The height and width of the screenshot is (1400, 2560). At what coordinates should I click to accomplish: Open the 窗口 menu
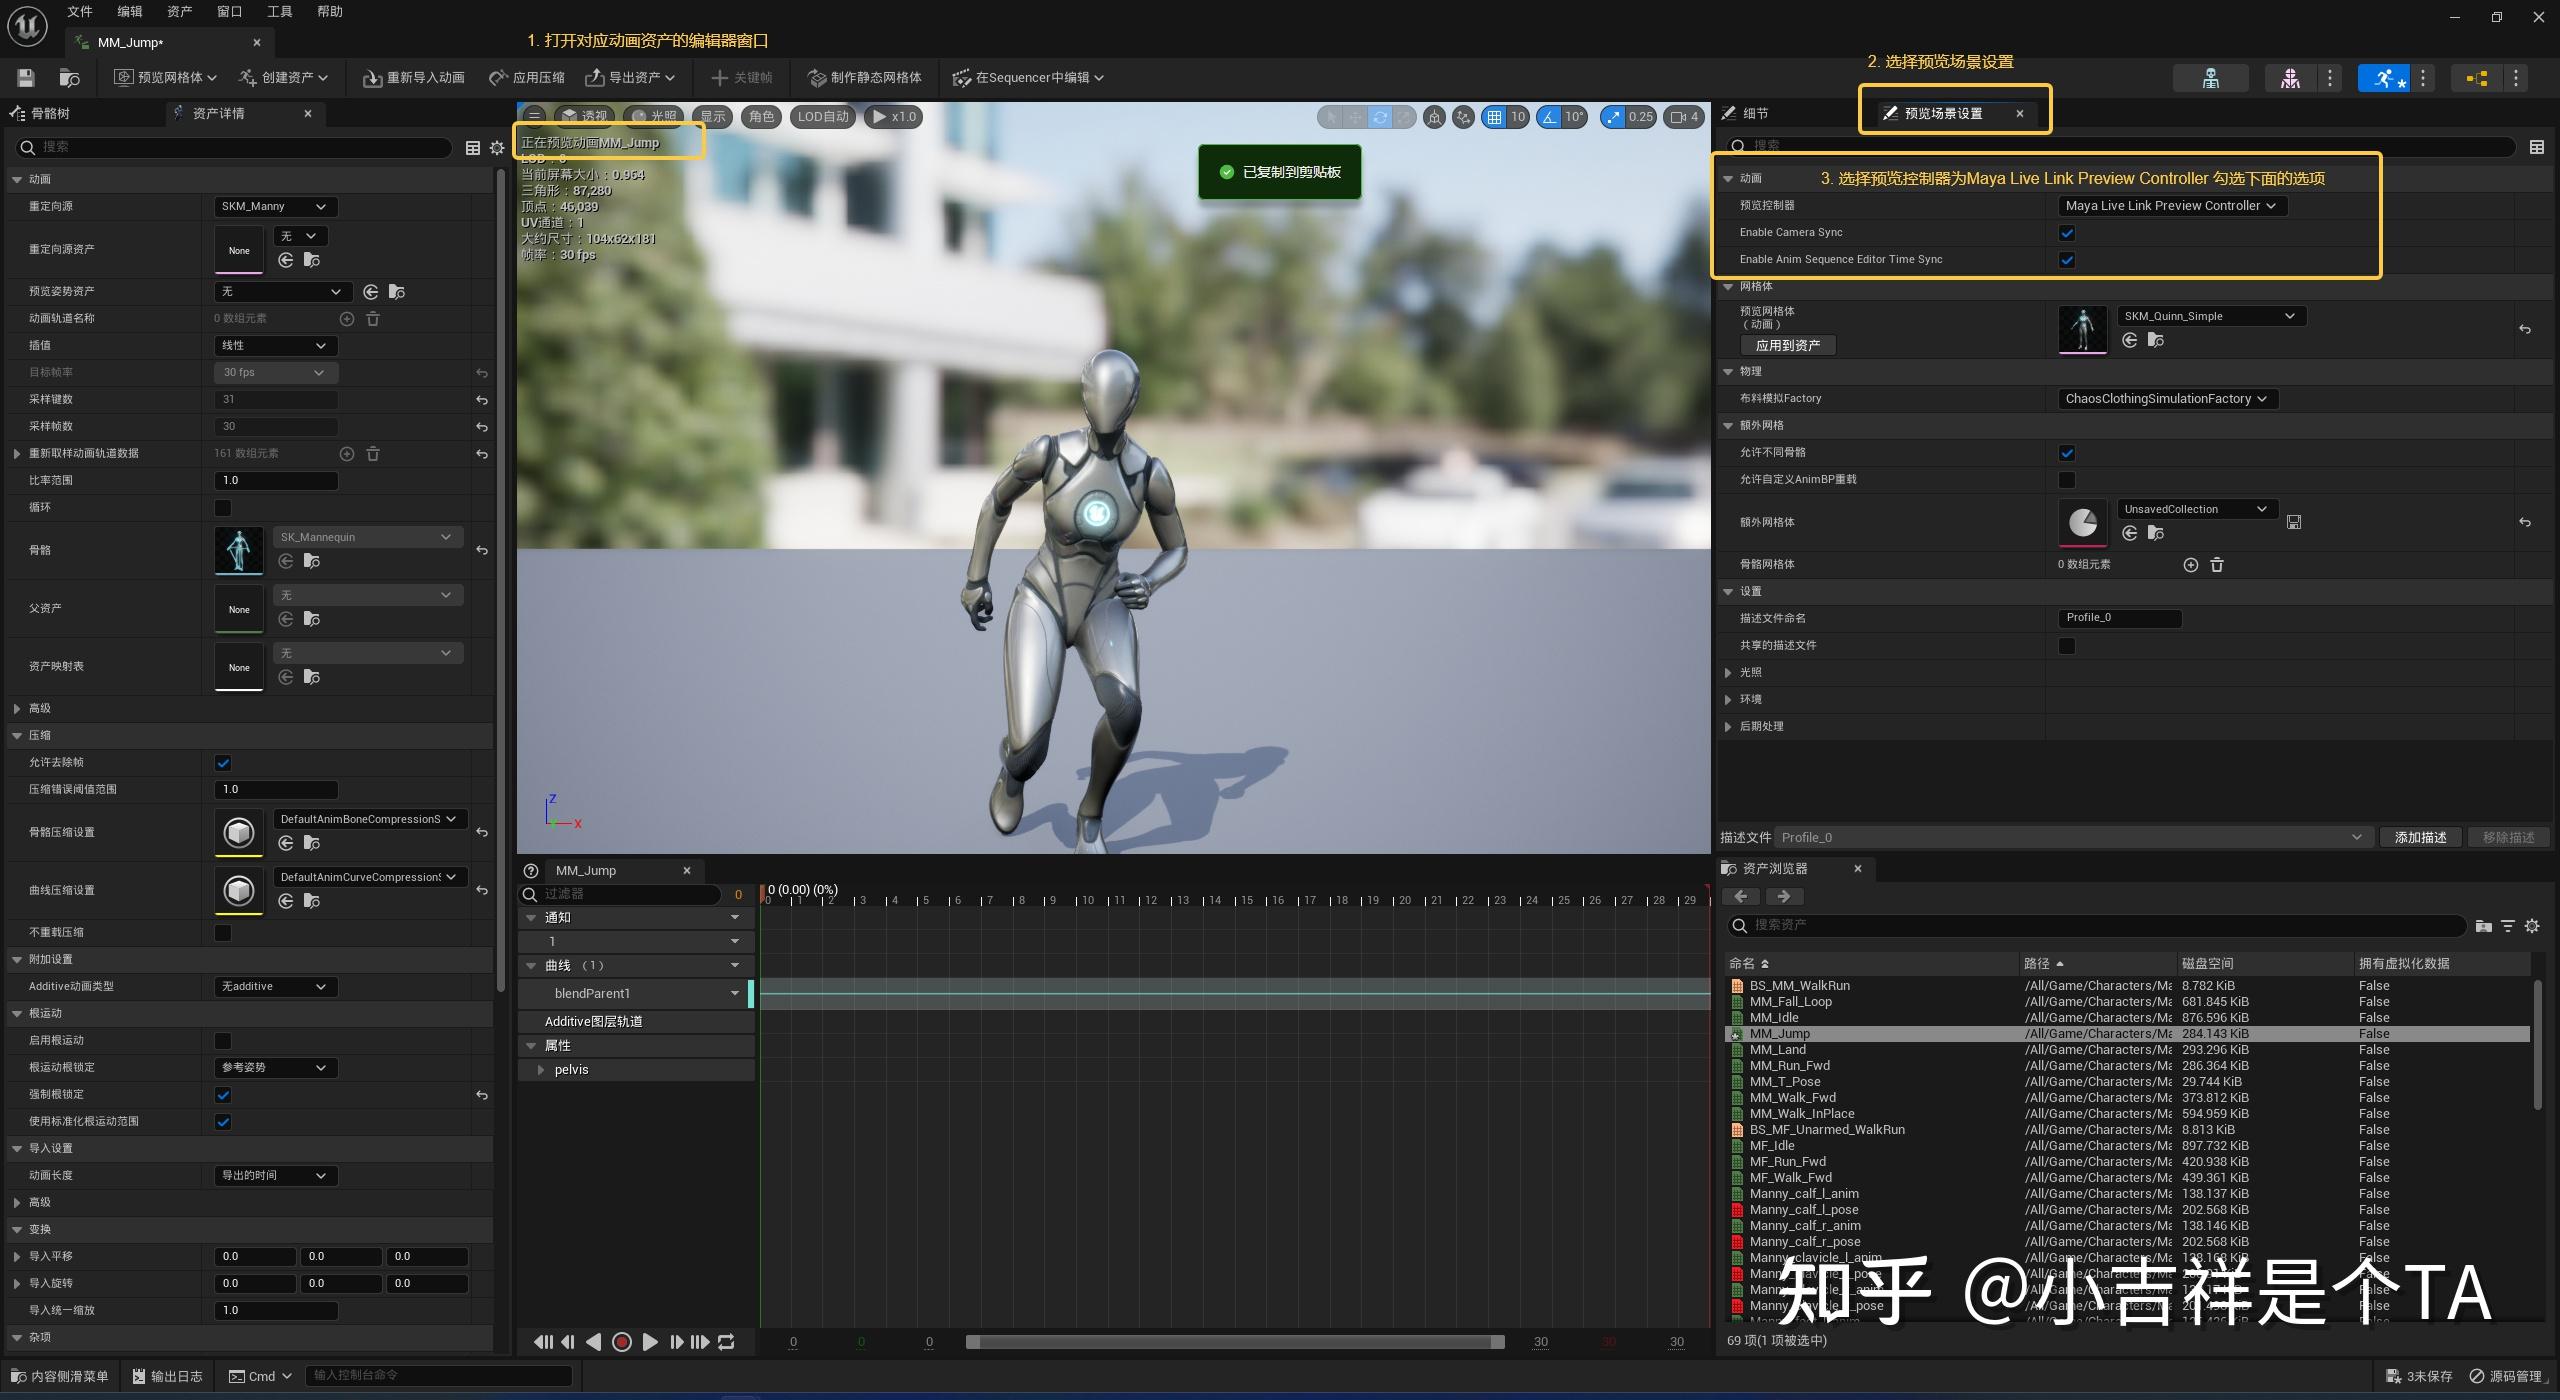point(228,11)
